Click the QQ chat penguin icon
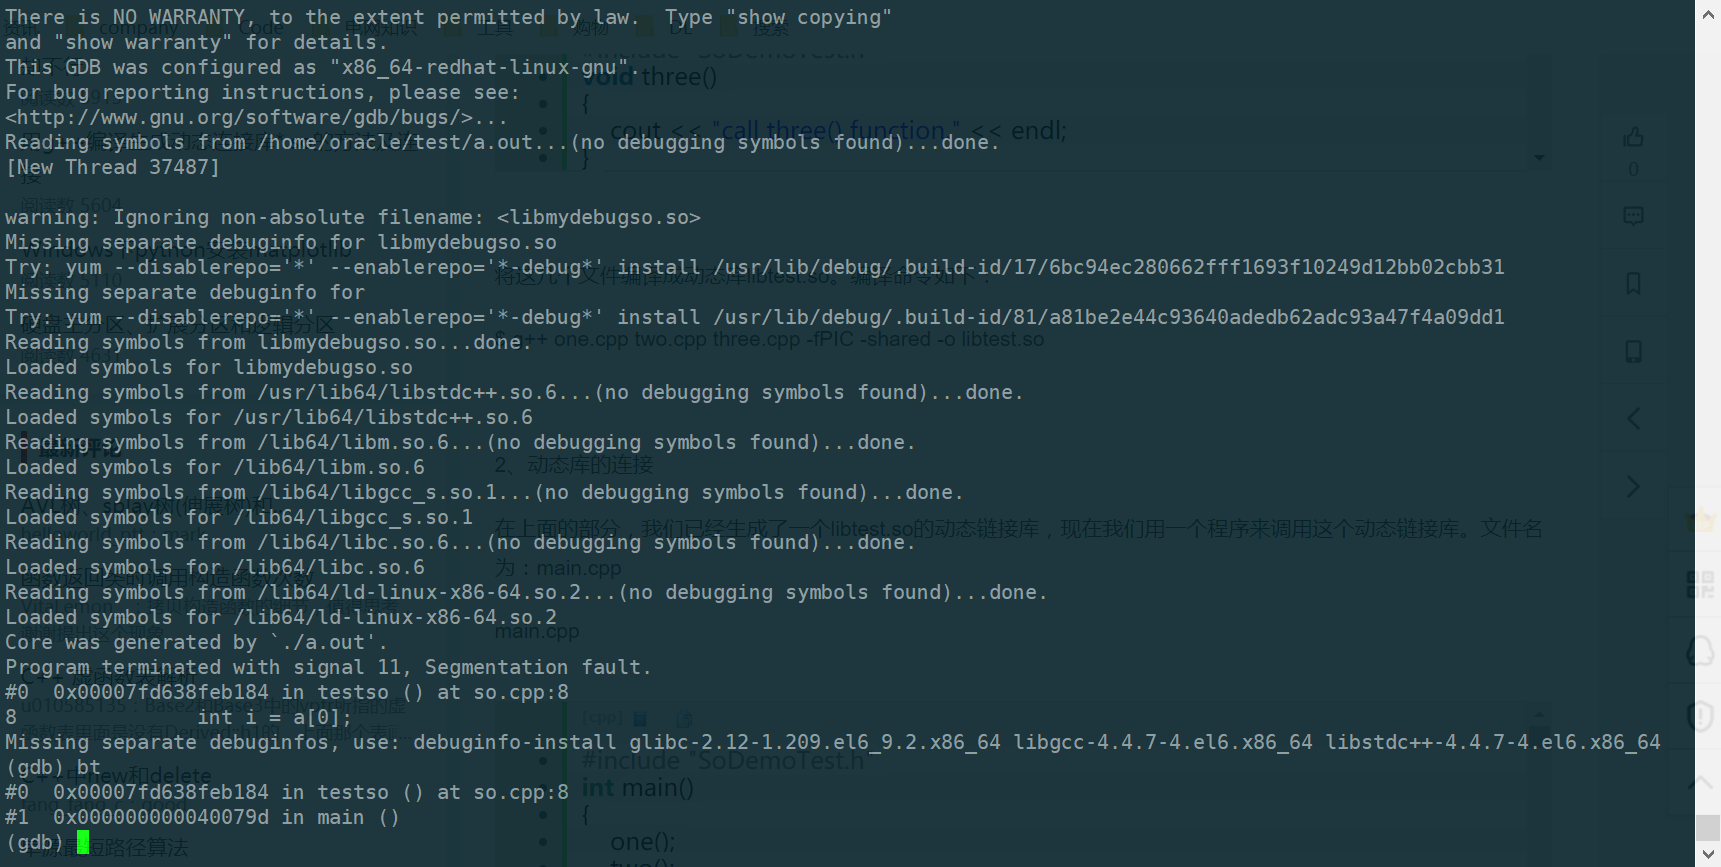 pyautogui.click(x=1700, y=651)
